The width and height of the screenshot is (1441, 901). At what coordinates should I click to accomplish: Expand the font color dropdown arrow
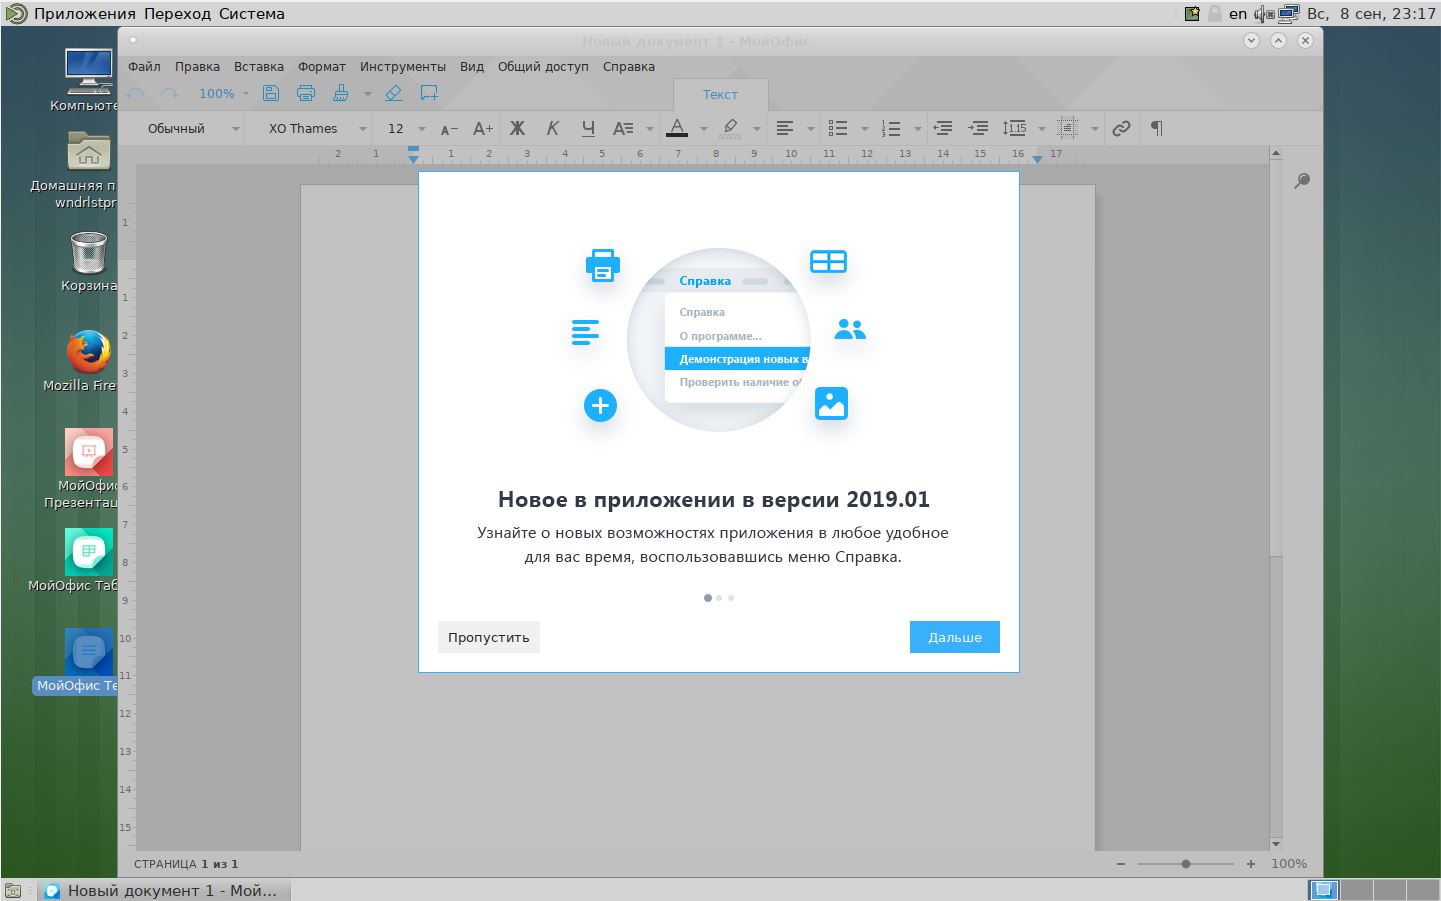pyautogui.click(x=703, y=129)
